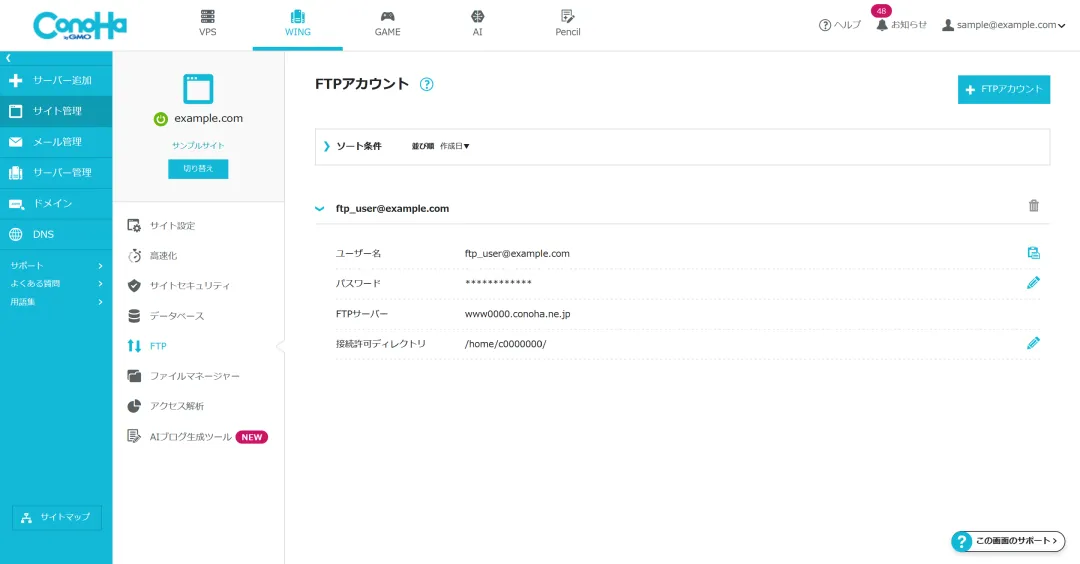
Task: Delete FTP account trash icon
Action: pos(1033,206)
